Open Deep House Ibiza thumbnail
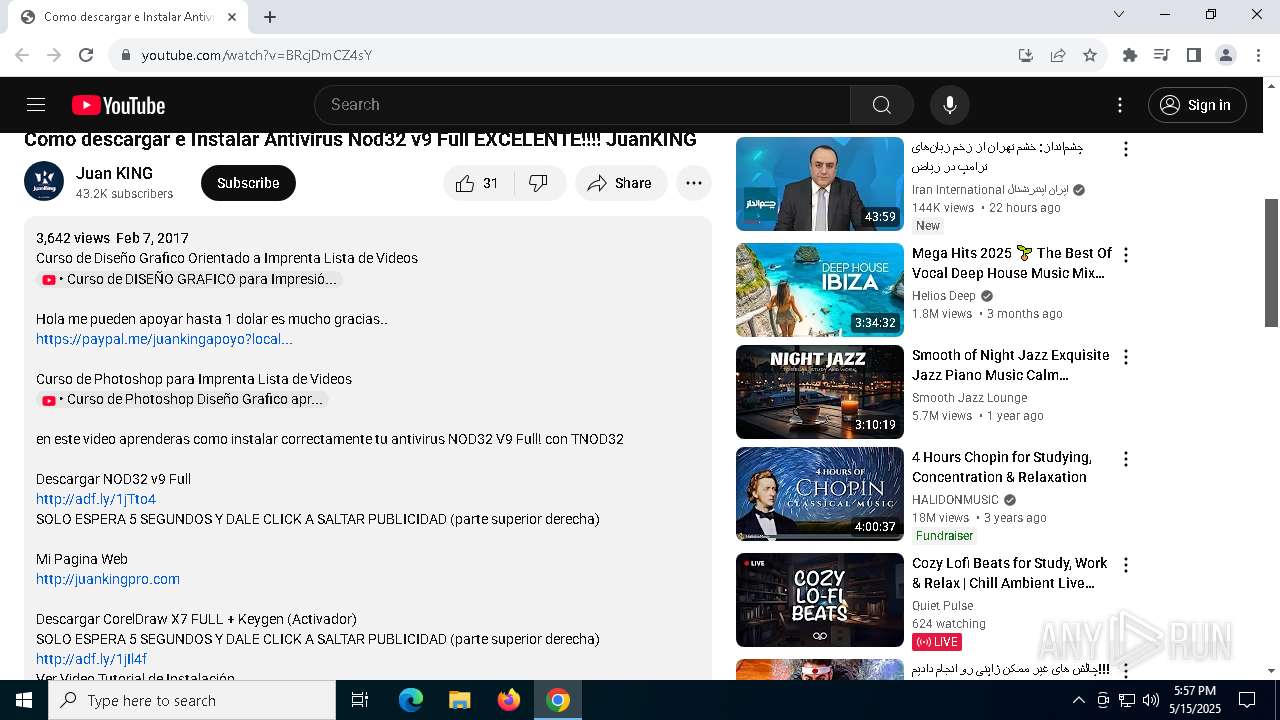 (820, 290)
